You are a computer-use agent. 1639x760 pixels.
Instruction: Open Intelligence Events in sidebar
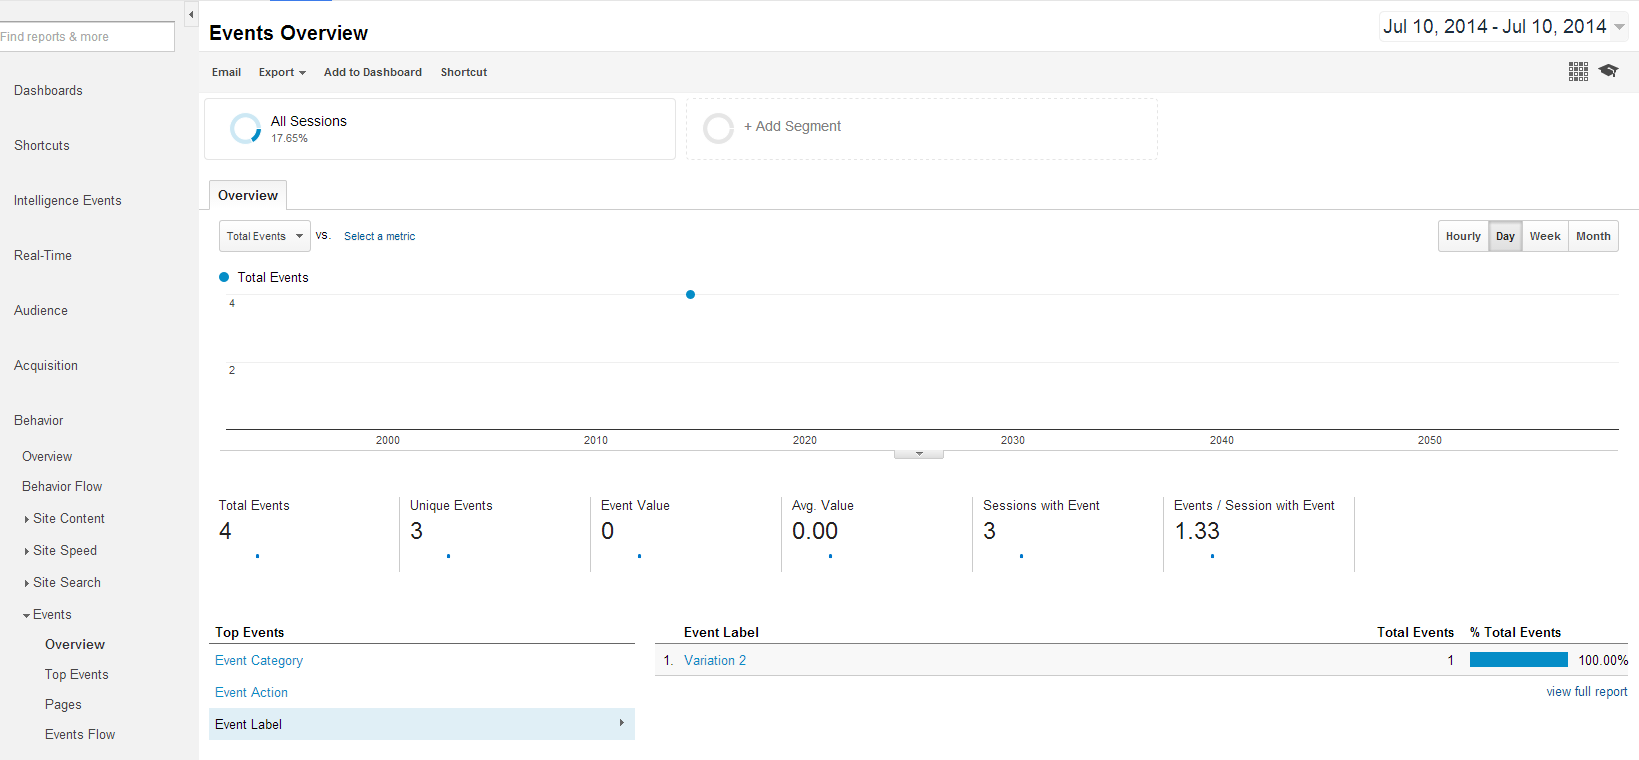pyautogui.click(x=67, y=200)
